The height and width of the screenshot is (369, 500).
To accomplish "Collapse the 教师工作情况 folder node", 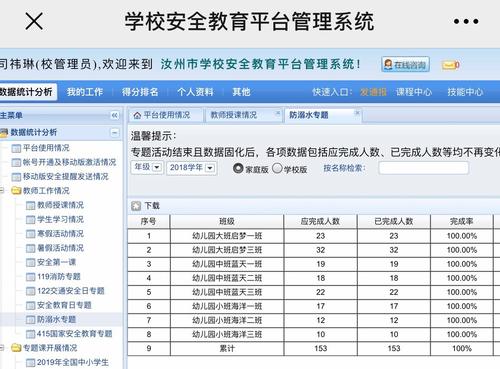I will tap(2, 191).
